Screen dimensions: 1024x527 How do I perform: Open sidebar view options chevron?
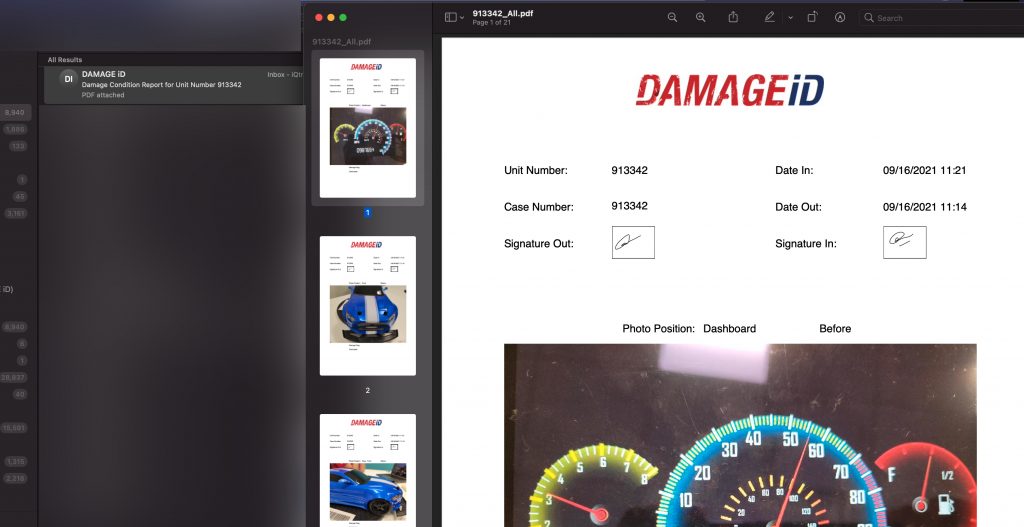pyautogui.click(x=462, y=18)
